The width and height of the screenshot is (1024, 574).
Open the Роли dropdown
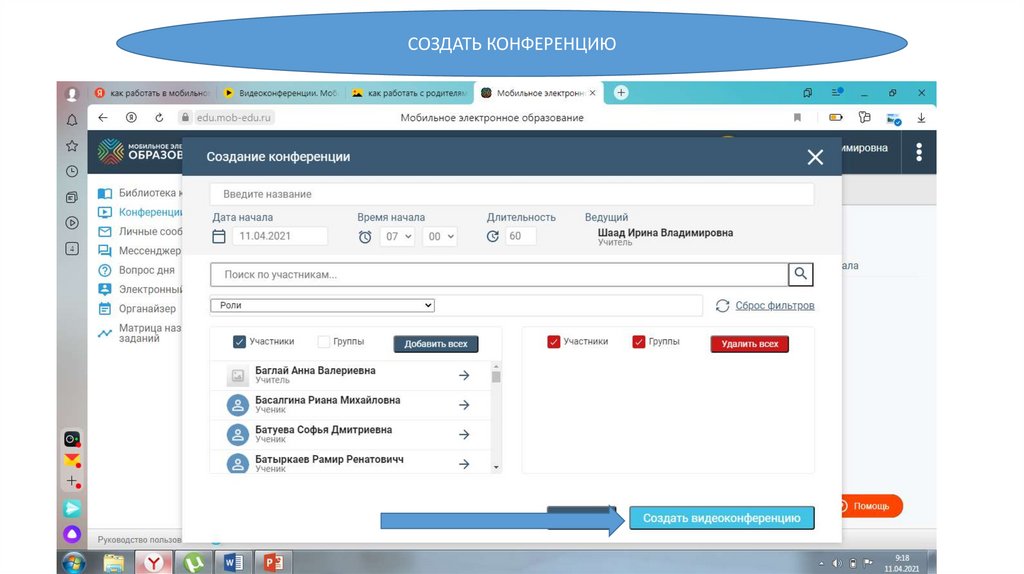point(322,305)
